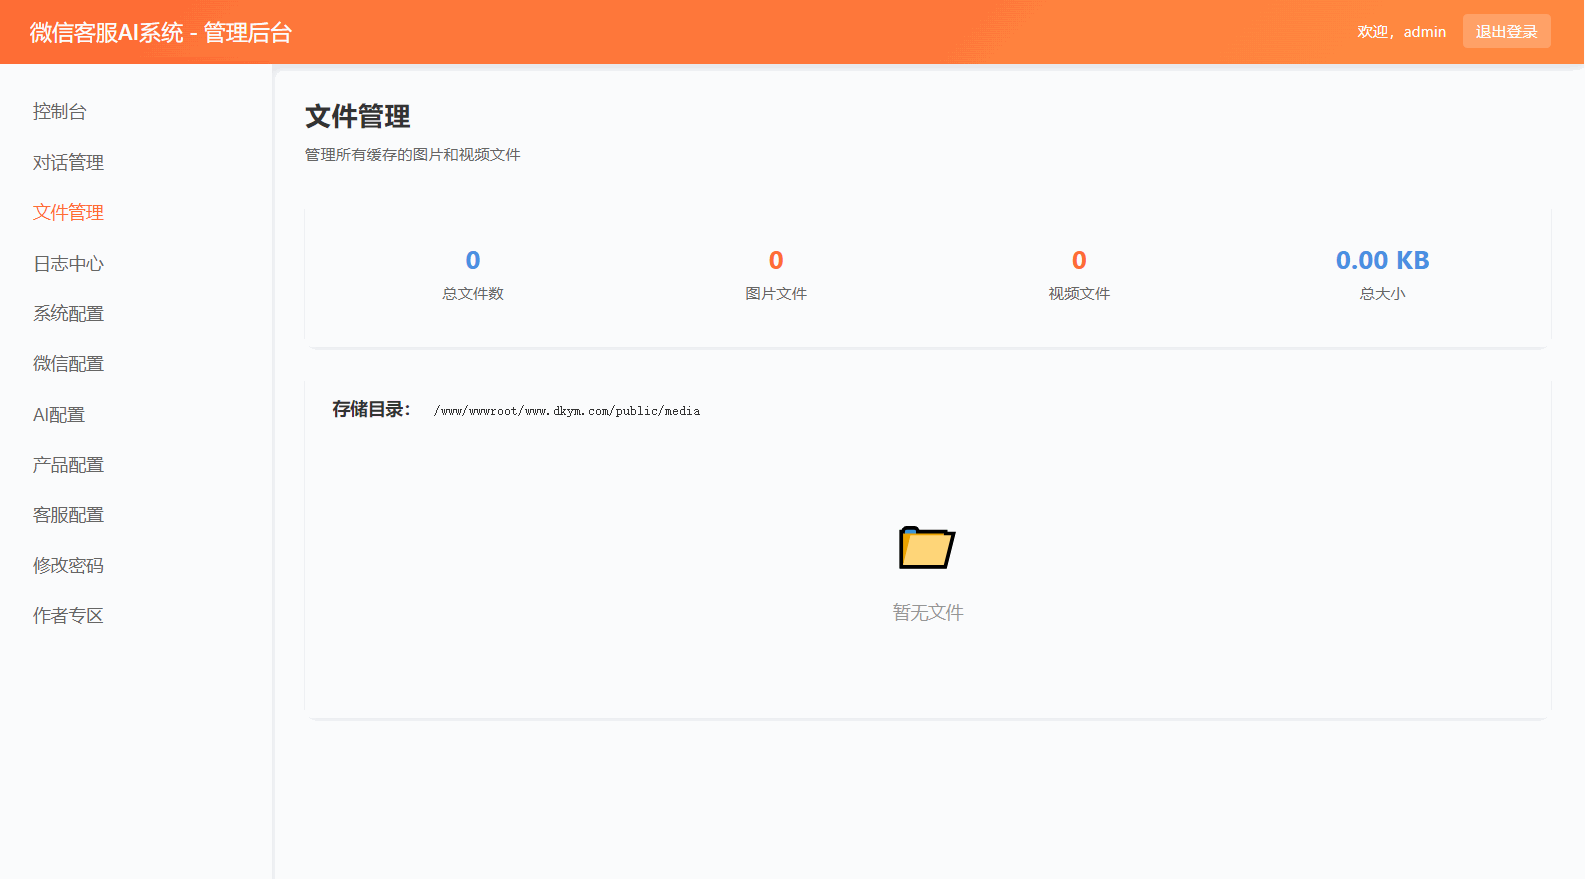
Task: Go to 对话管理 page
Action: coord(68,163)
